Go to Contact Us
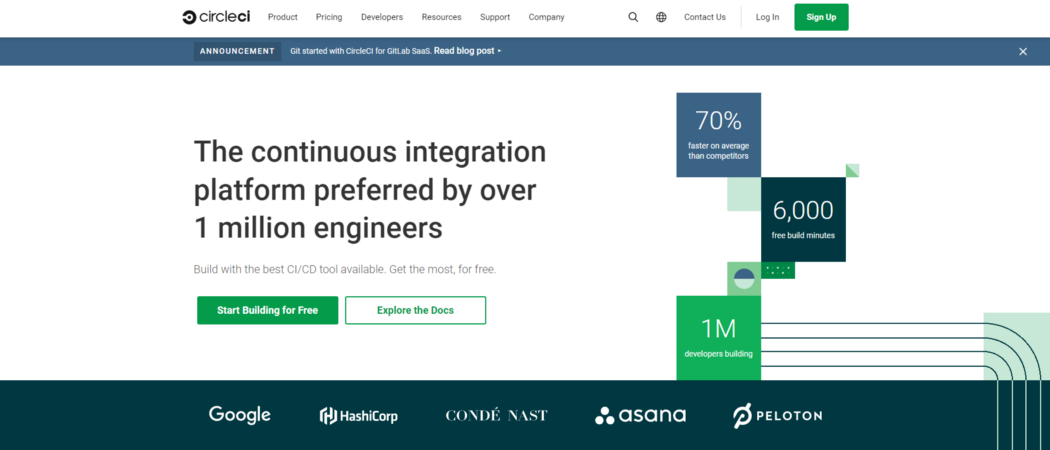Viewport: 1050px width, 450px height. click(x=704, y=17)
